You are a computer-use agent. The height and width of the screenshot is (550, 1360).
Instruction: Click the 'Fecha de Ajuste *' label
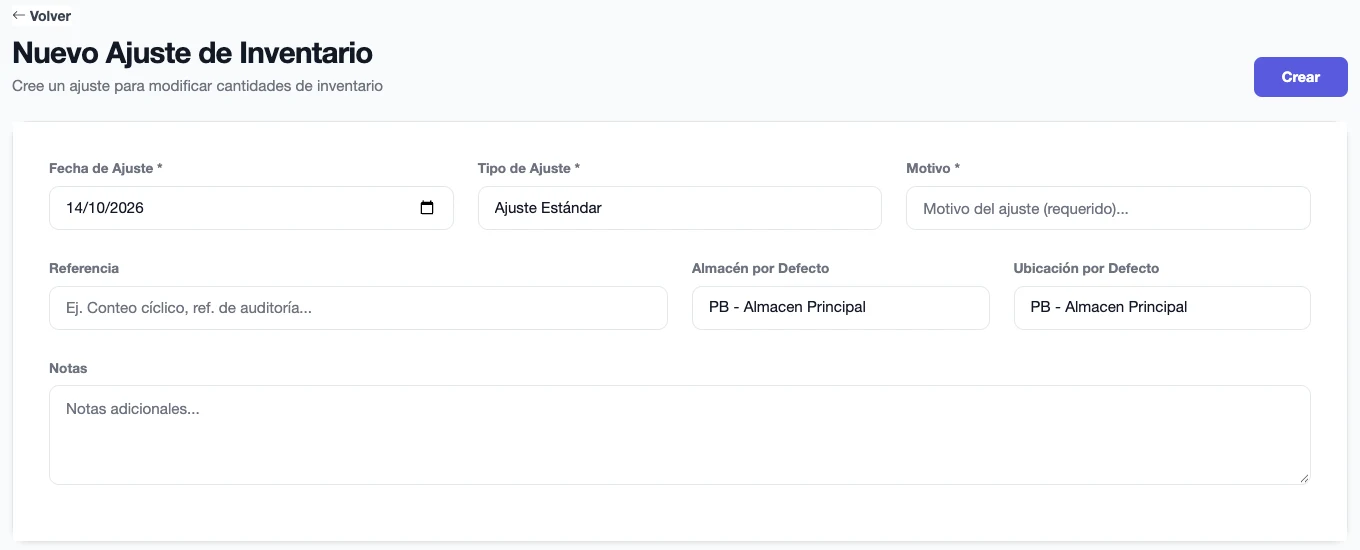coord(106,168)
